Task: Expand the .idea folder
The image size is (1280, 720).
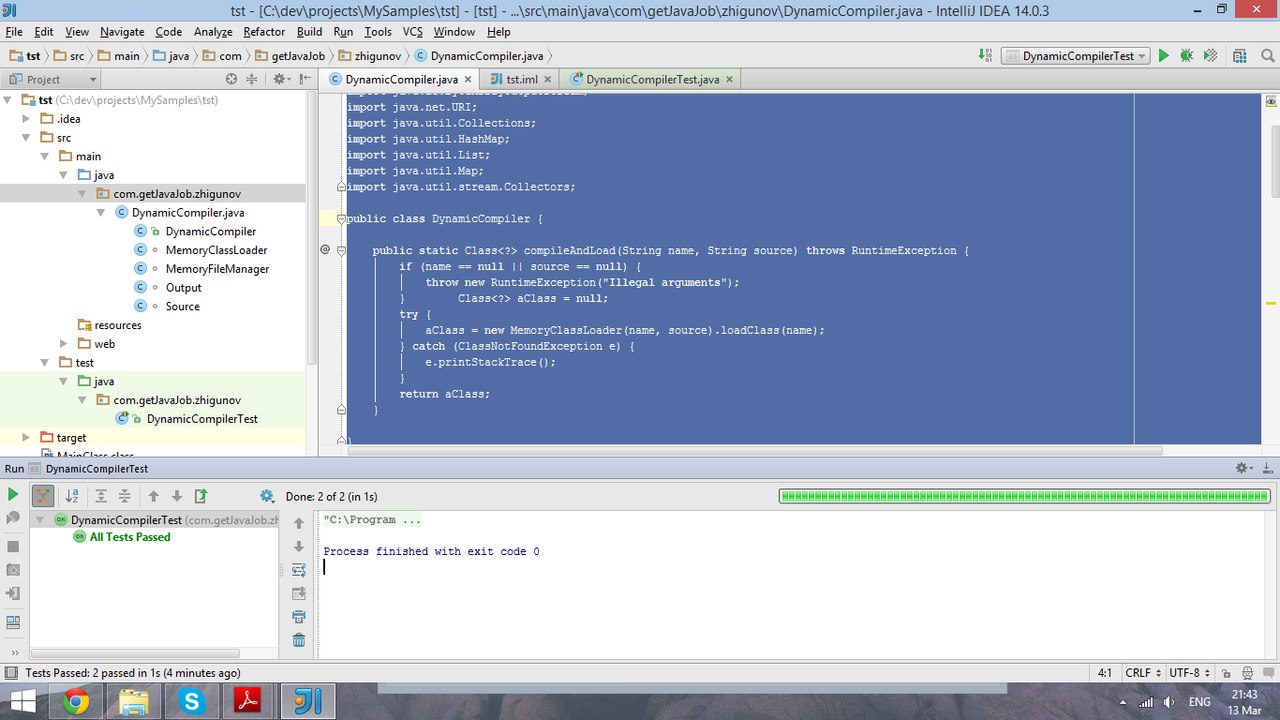Action: point(27,119)
